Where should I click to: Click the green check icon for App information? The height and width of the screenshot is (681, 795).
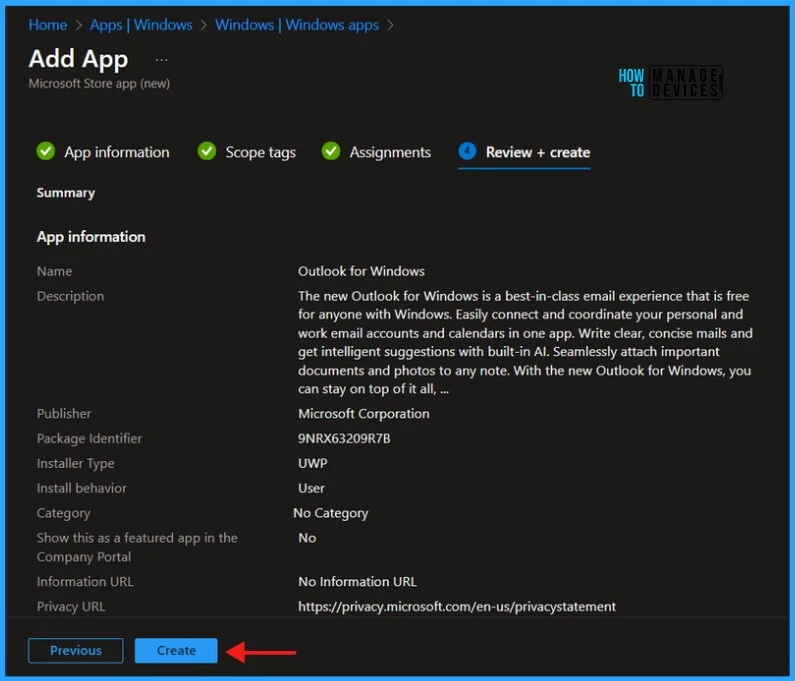(46, 151)
